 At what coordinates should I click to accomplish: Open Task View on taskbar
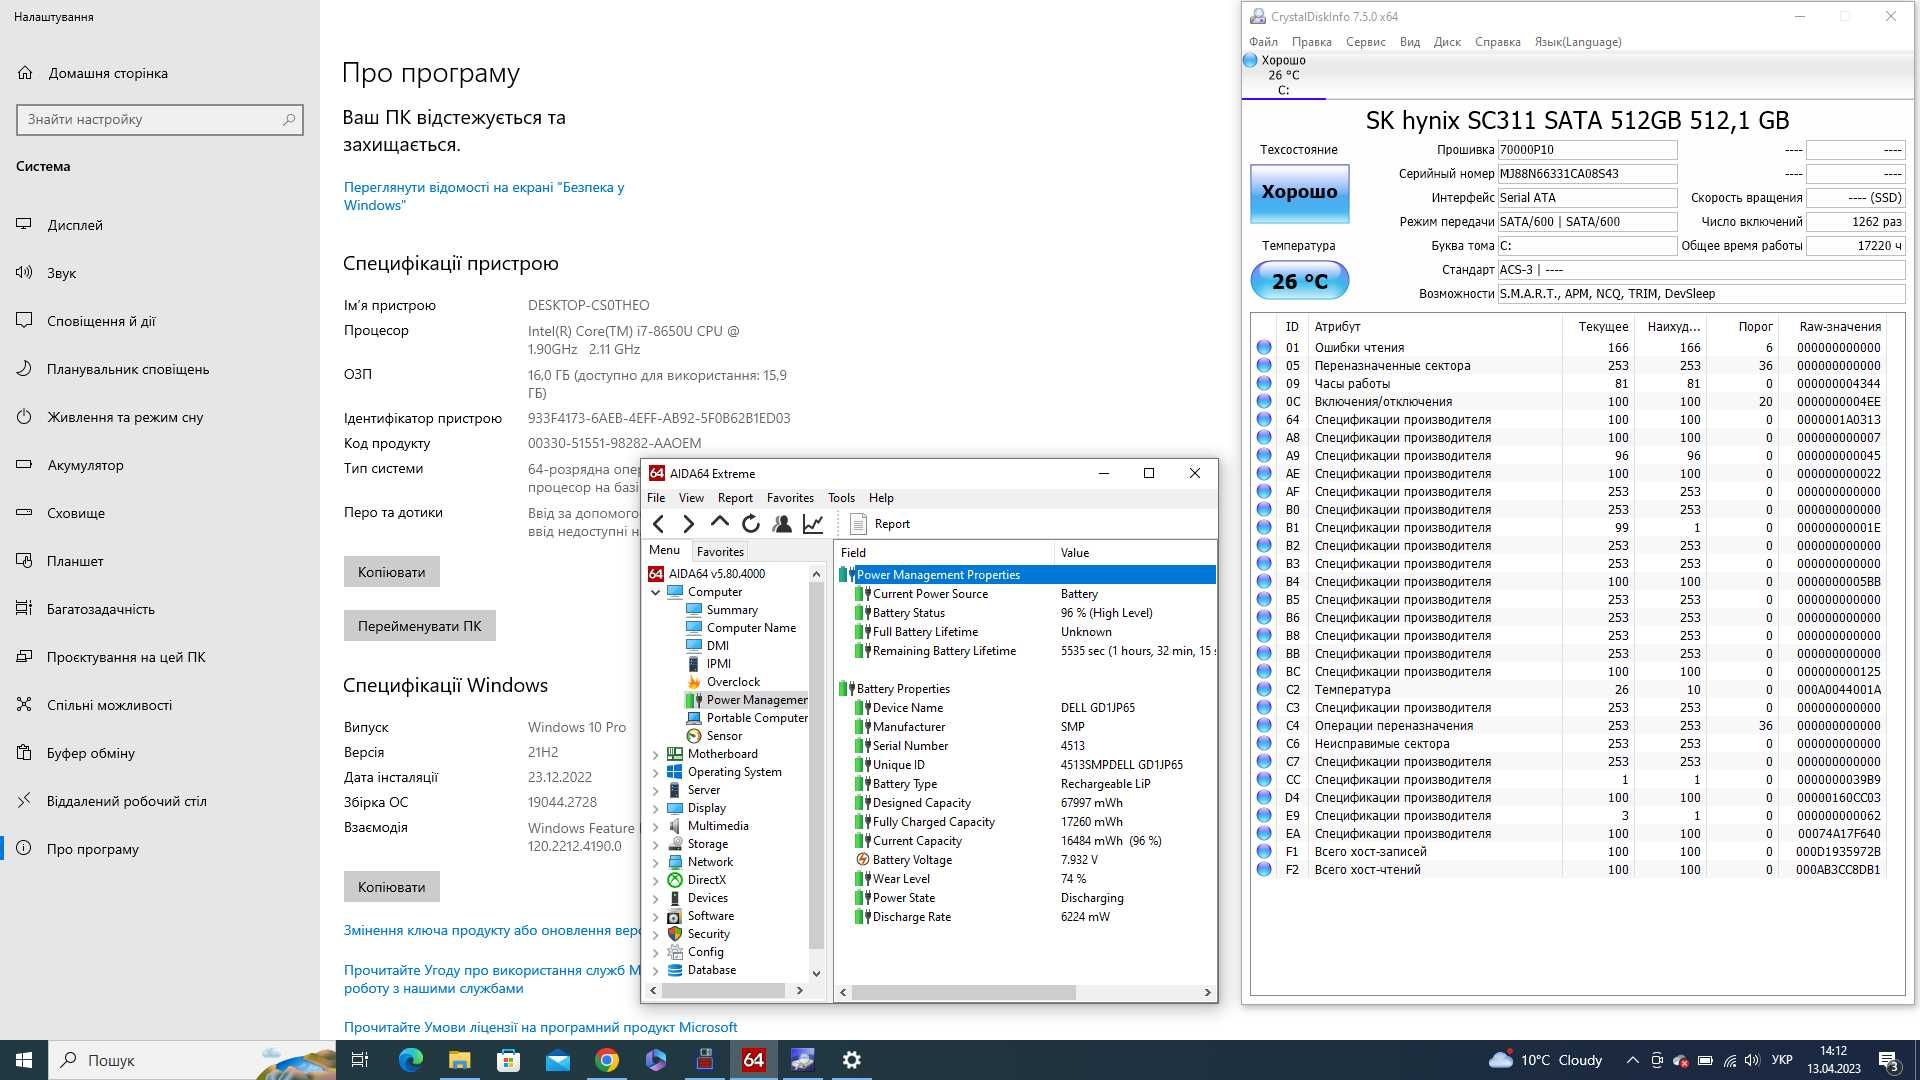pos(360,1060)
